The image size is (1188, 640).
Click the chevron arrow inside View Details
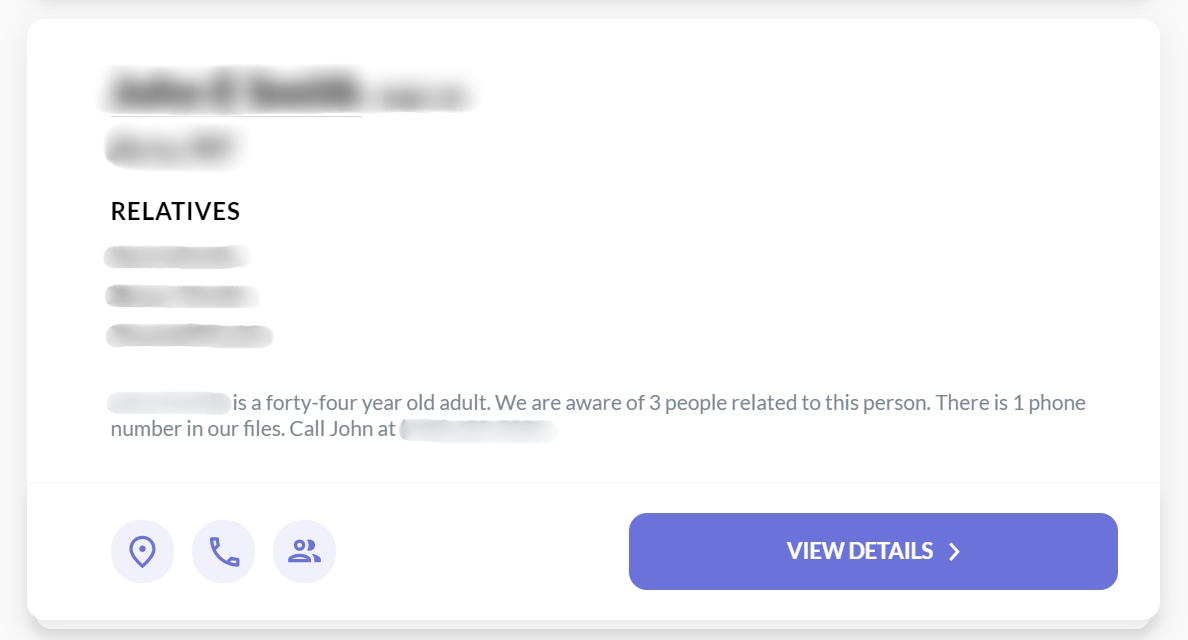[x=955, y=551]
